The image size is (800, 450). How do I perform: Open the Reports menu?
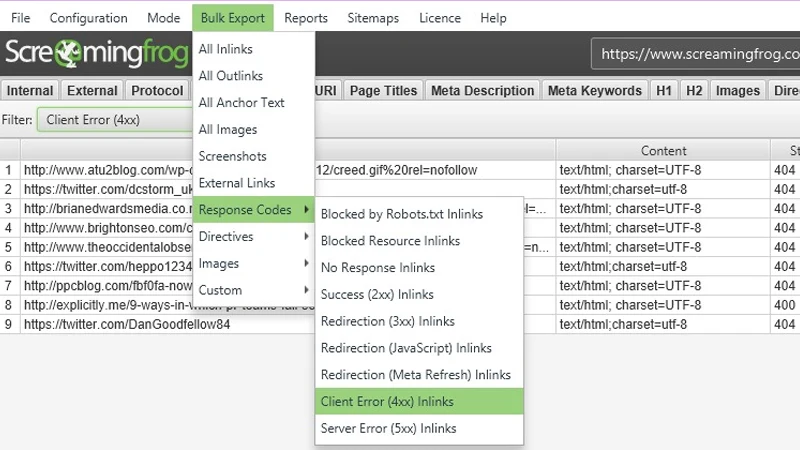[306, 18]
